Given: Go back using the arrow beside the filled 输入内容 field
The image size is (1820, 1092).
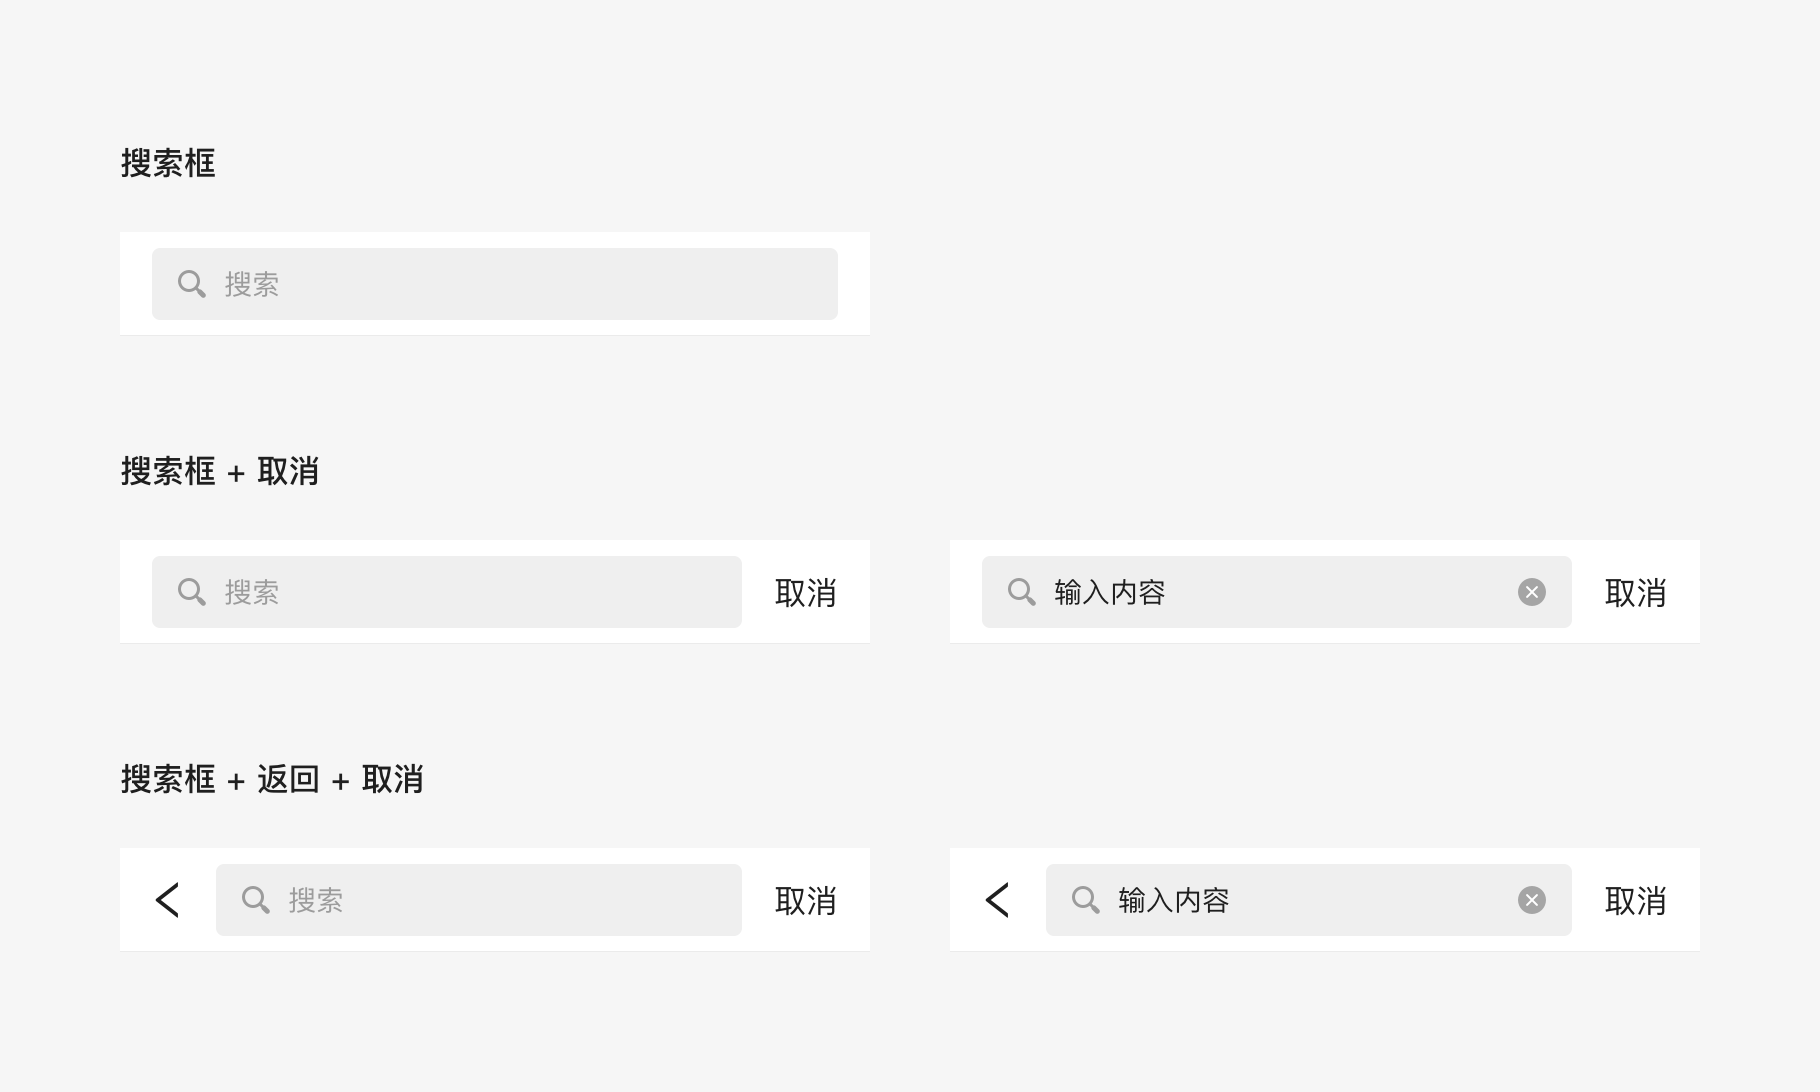Looking at the screenshot, I should [x=998, y=900].
